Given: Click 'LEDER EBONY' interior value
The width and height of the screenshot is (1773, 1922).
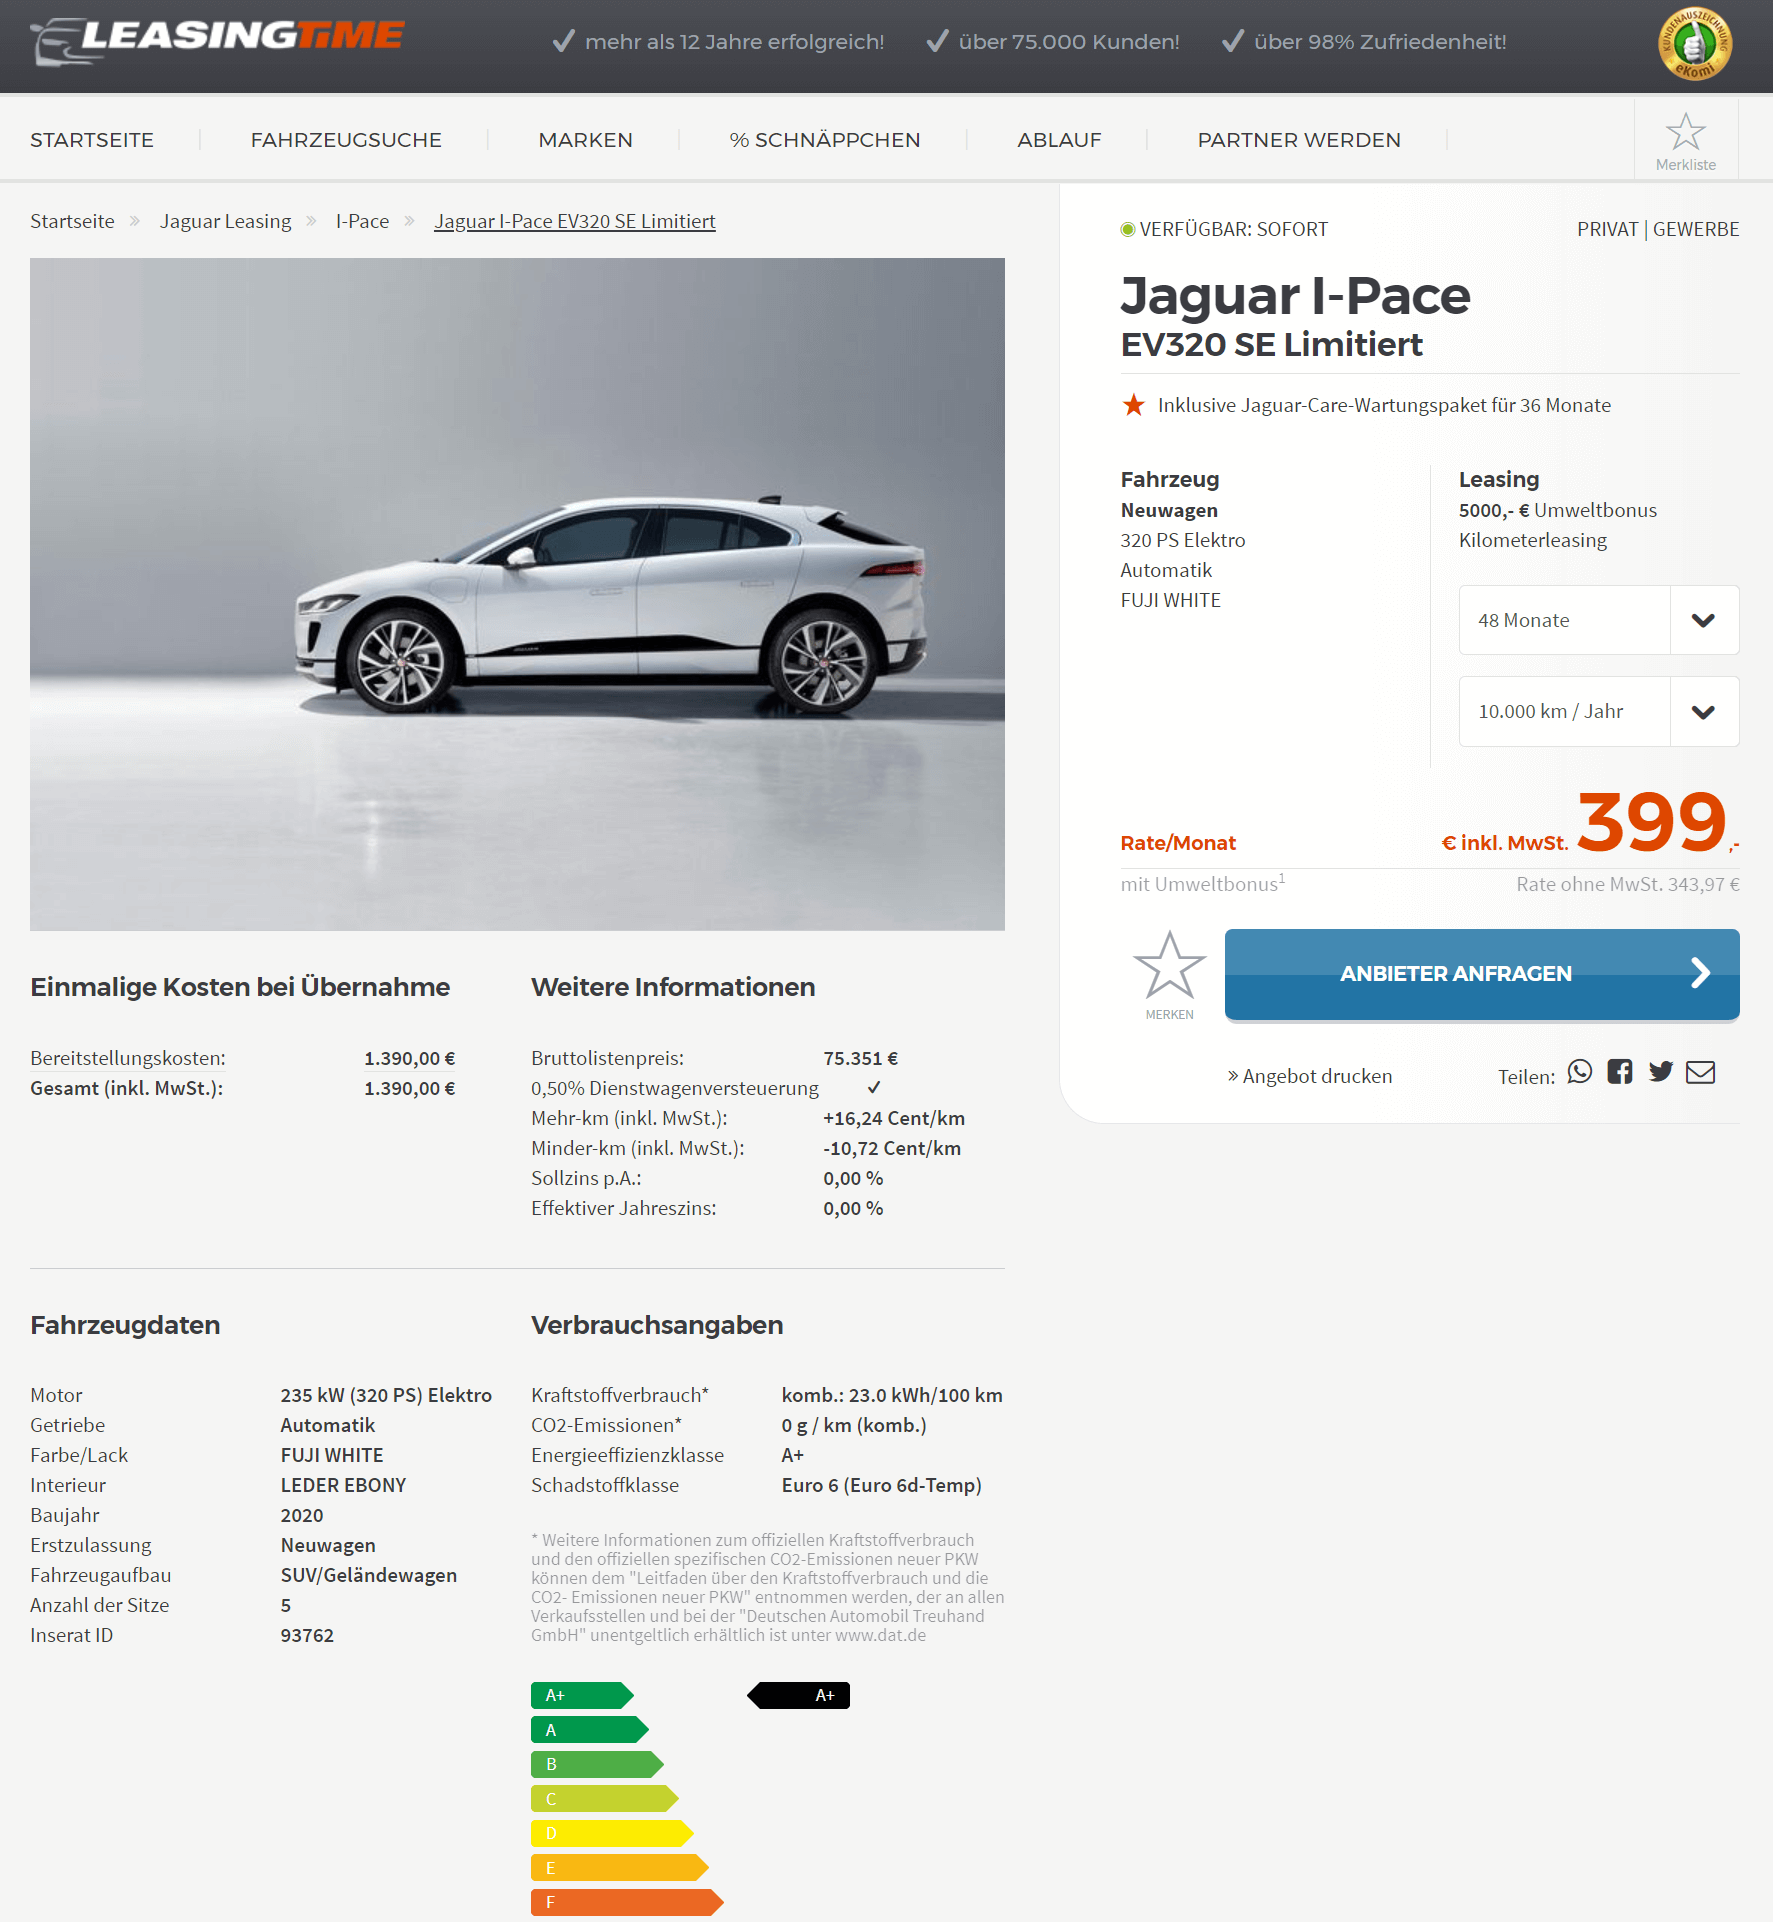Looking at the screenshot, I should point(343,1485).
